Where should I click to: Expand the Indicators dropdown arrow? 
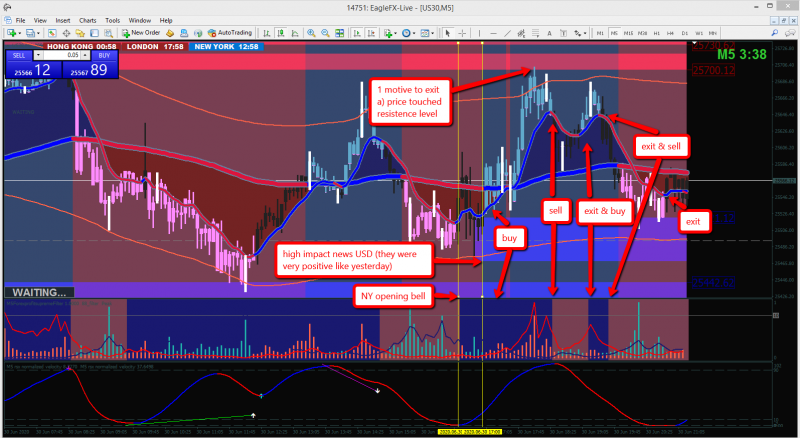(396, 34)
